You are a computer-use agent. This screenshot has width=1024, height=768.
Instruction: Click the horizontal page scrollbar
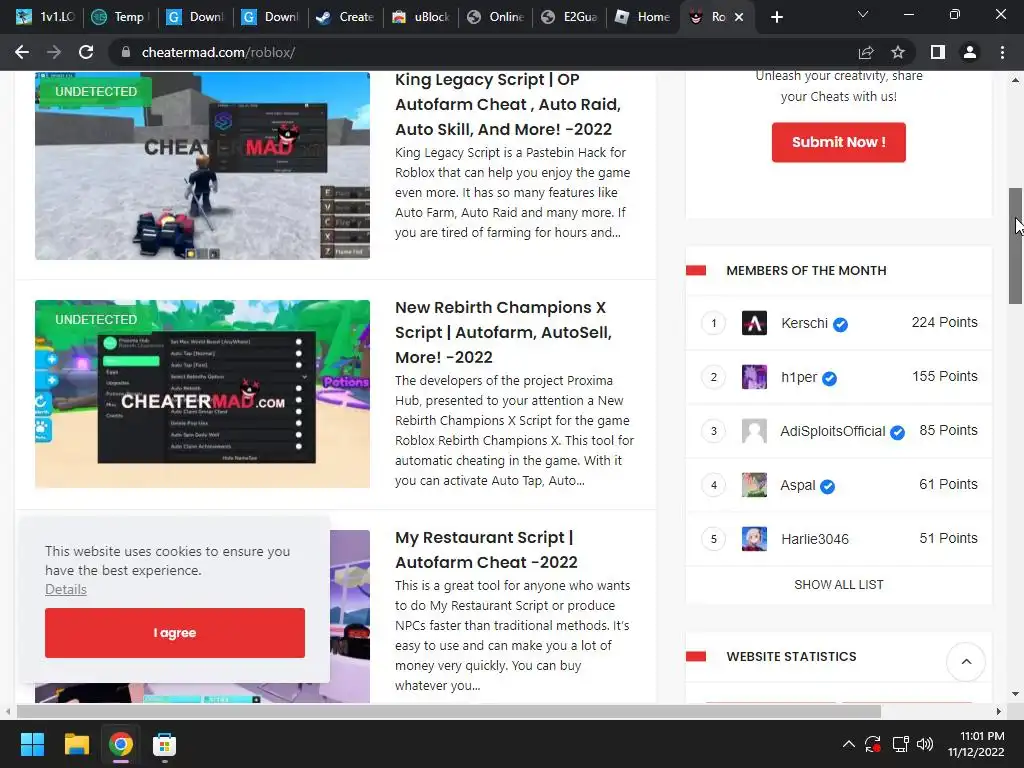449,711
